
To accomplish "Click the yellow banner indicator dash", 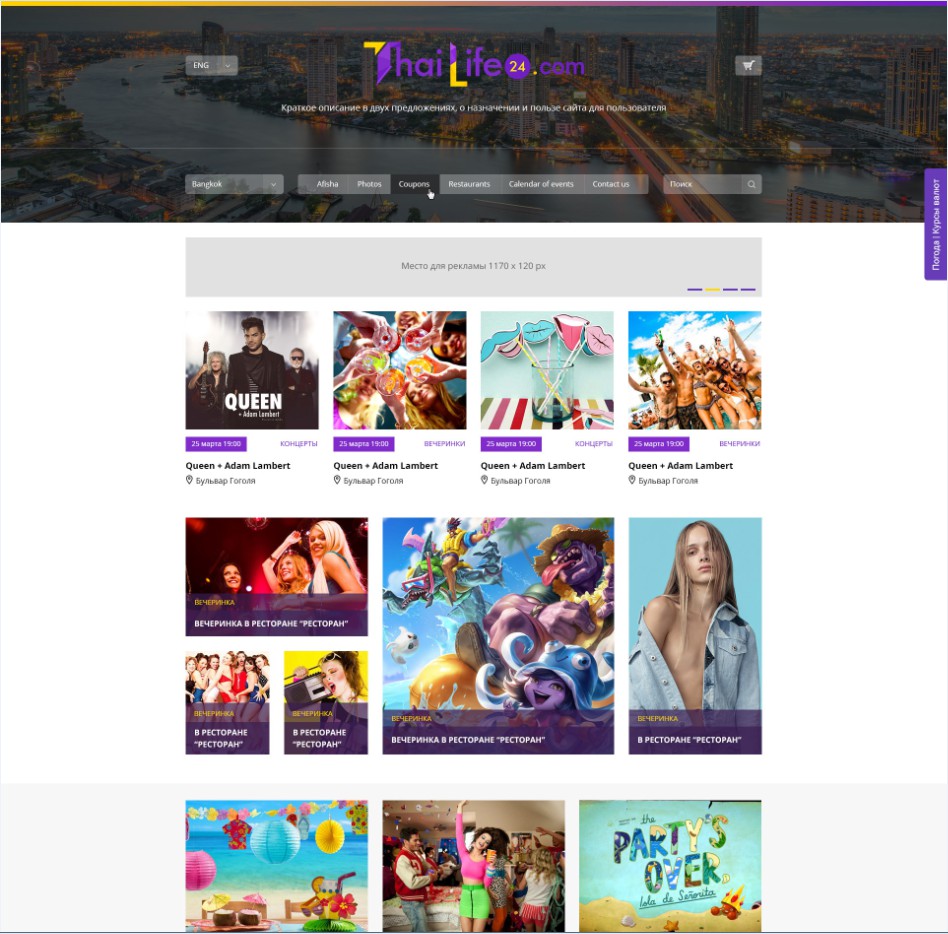I will [x=713, y=290].
